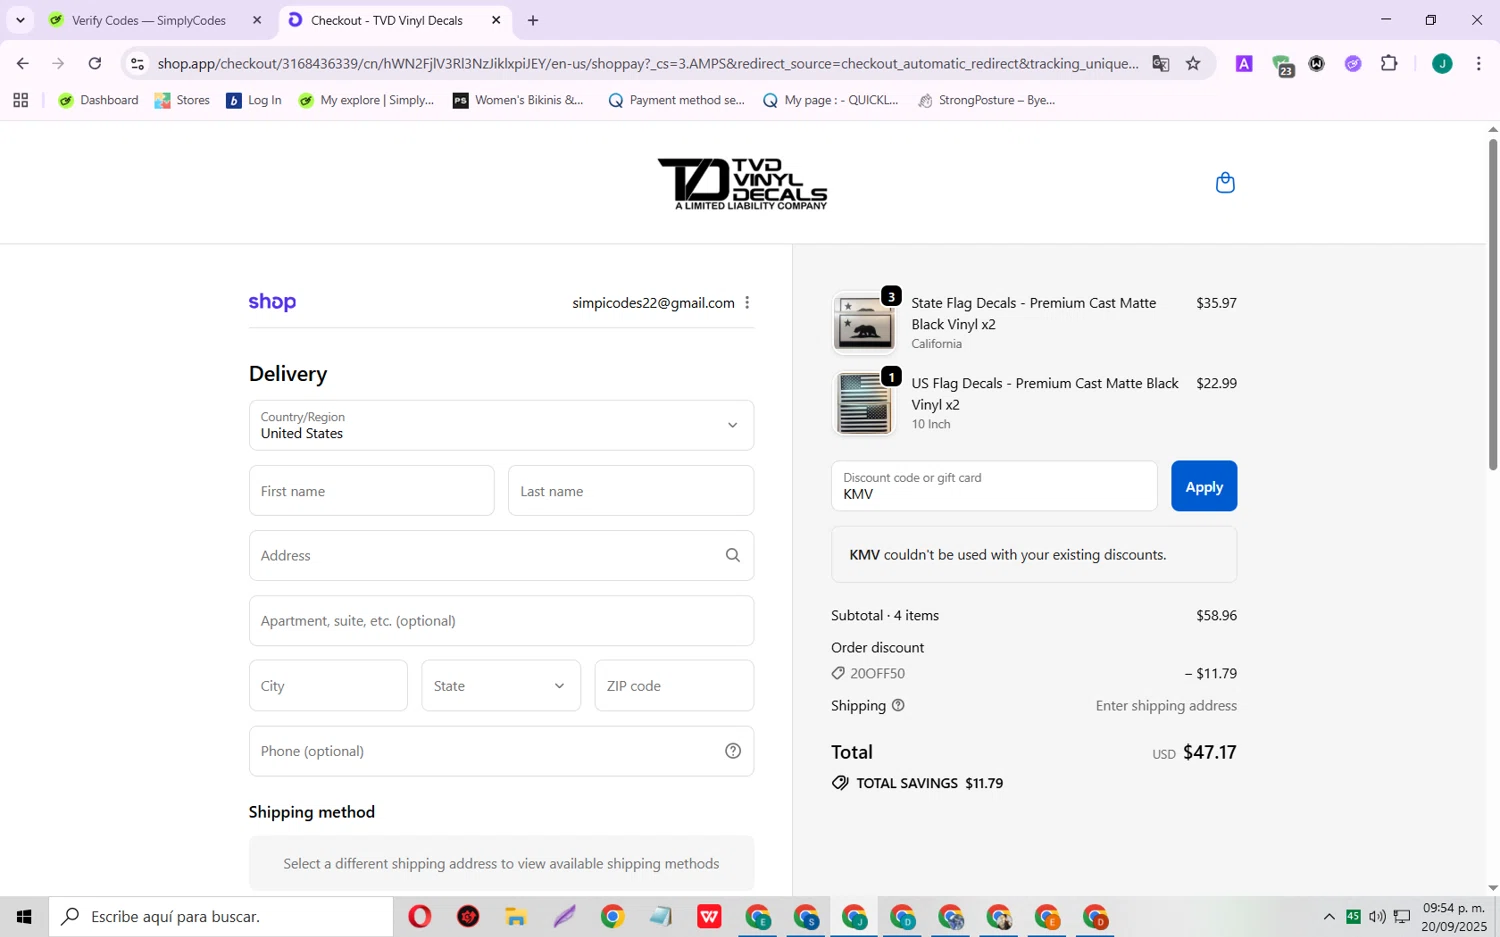Click the page vertical scrollbar
The width and height of the screenshot is (1500, 937).
pyautogui.click(x=1493, y=304)
